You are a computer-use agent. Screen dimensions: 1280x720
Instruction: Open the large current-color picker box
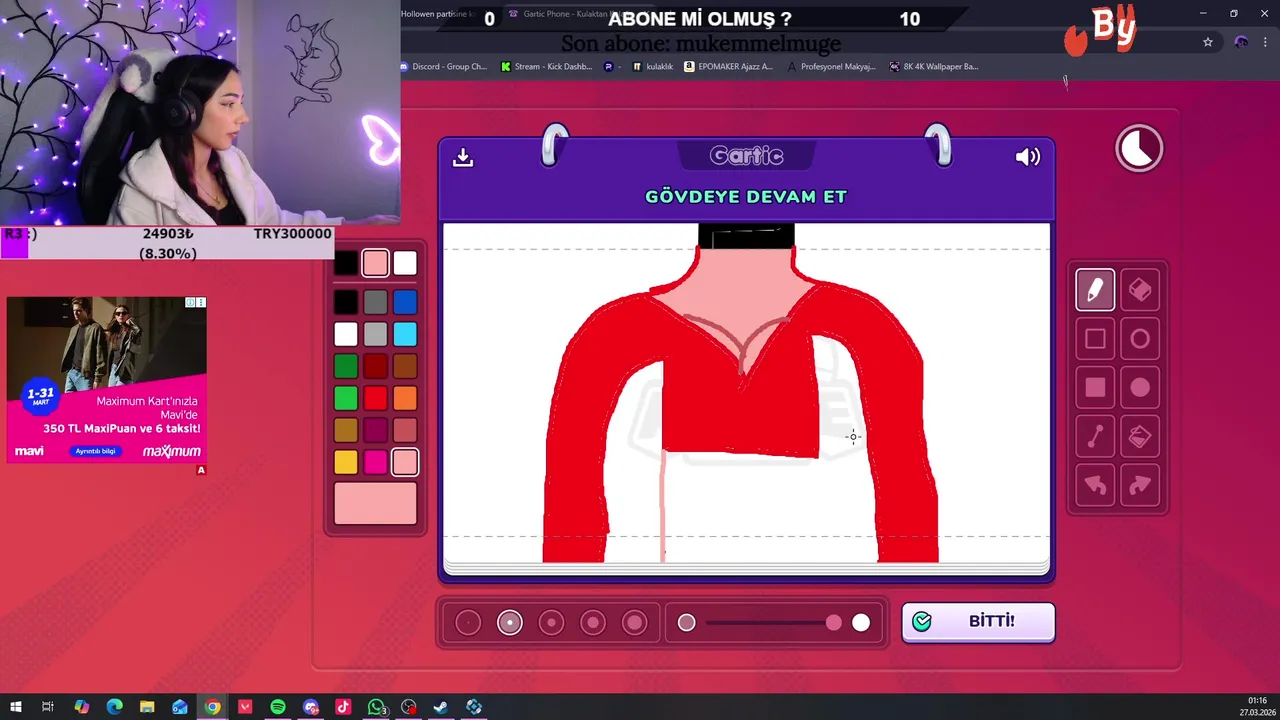(x=375, y=503)
